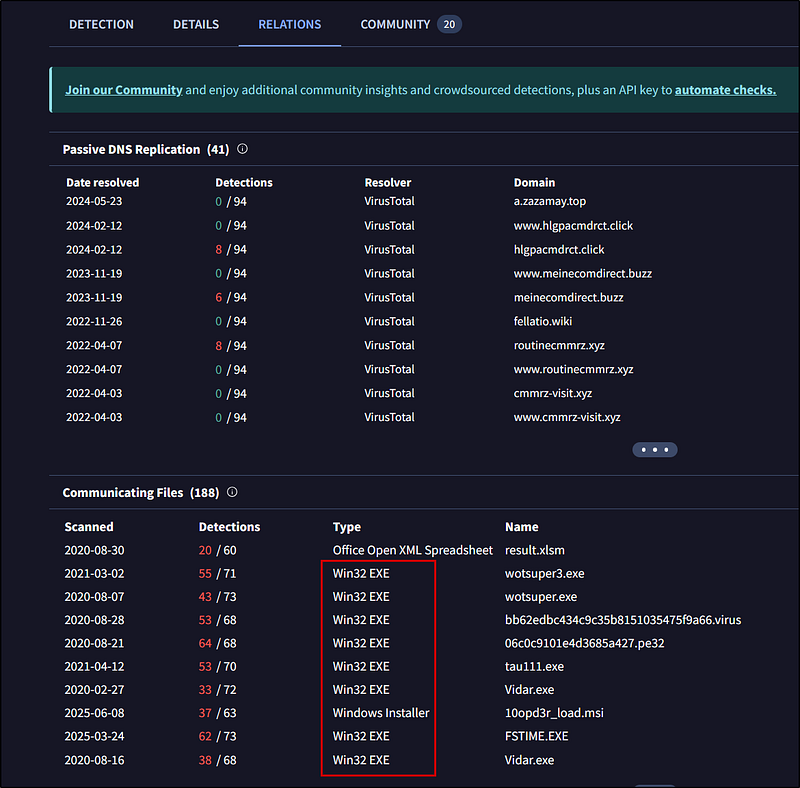Open the fellatio.wiki domain entry
This screenshot has width=800, height=788.
click(544, 321)
